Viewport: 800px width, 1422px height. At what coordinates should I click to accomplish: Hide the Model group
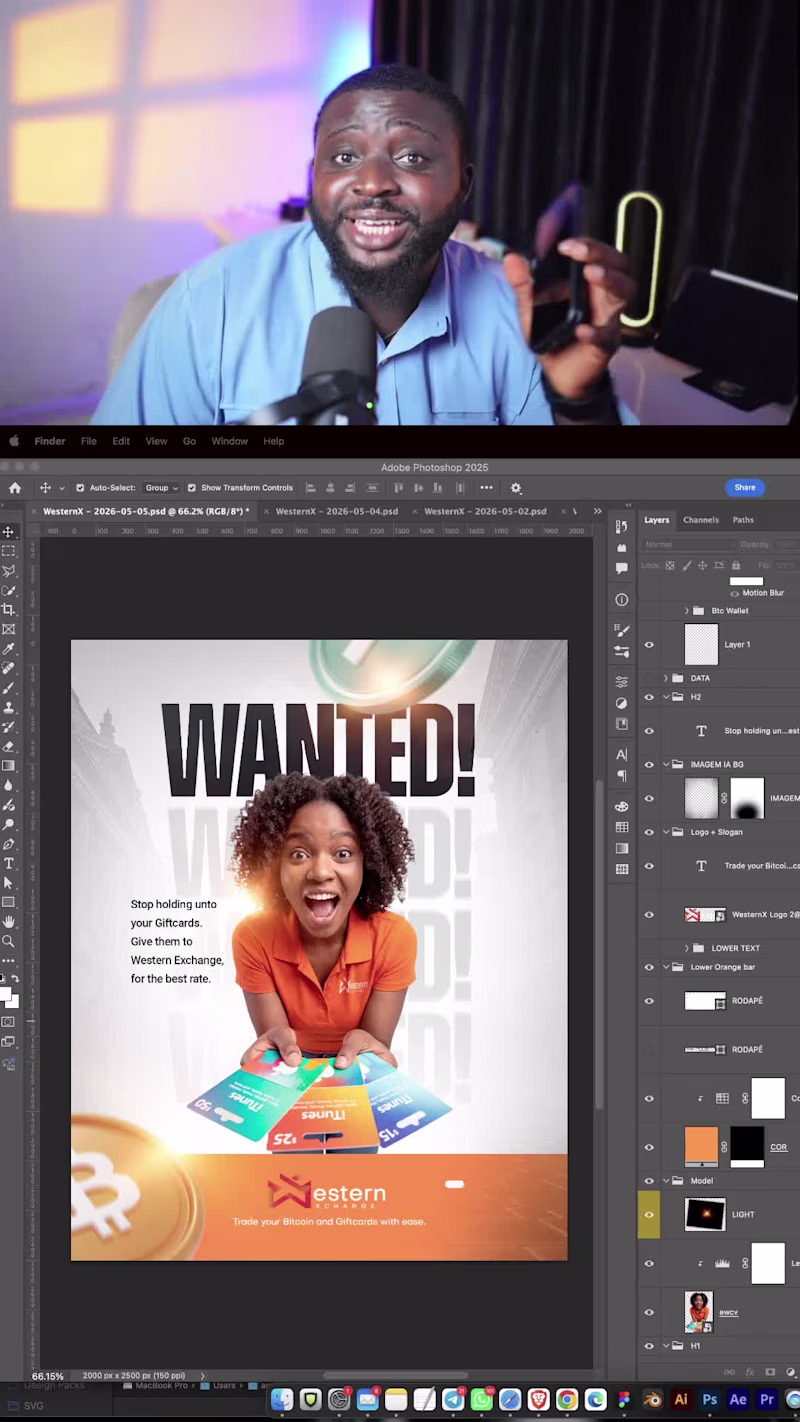click(x=649, y=1181)
